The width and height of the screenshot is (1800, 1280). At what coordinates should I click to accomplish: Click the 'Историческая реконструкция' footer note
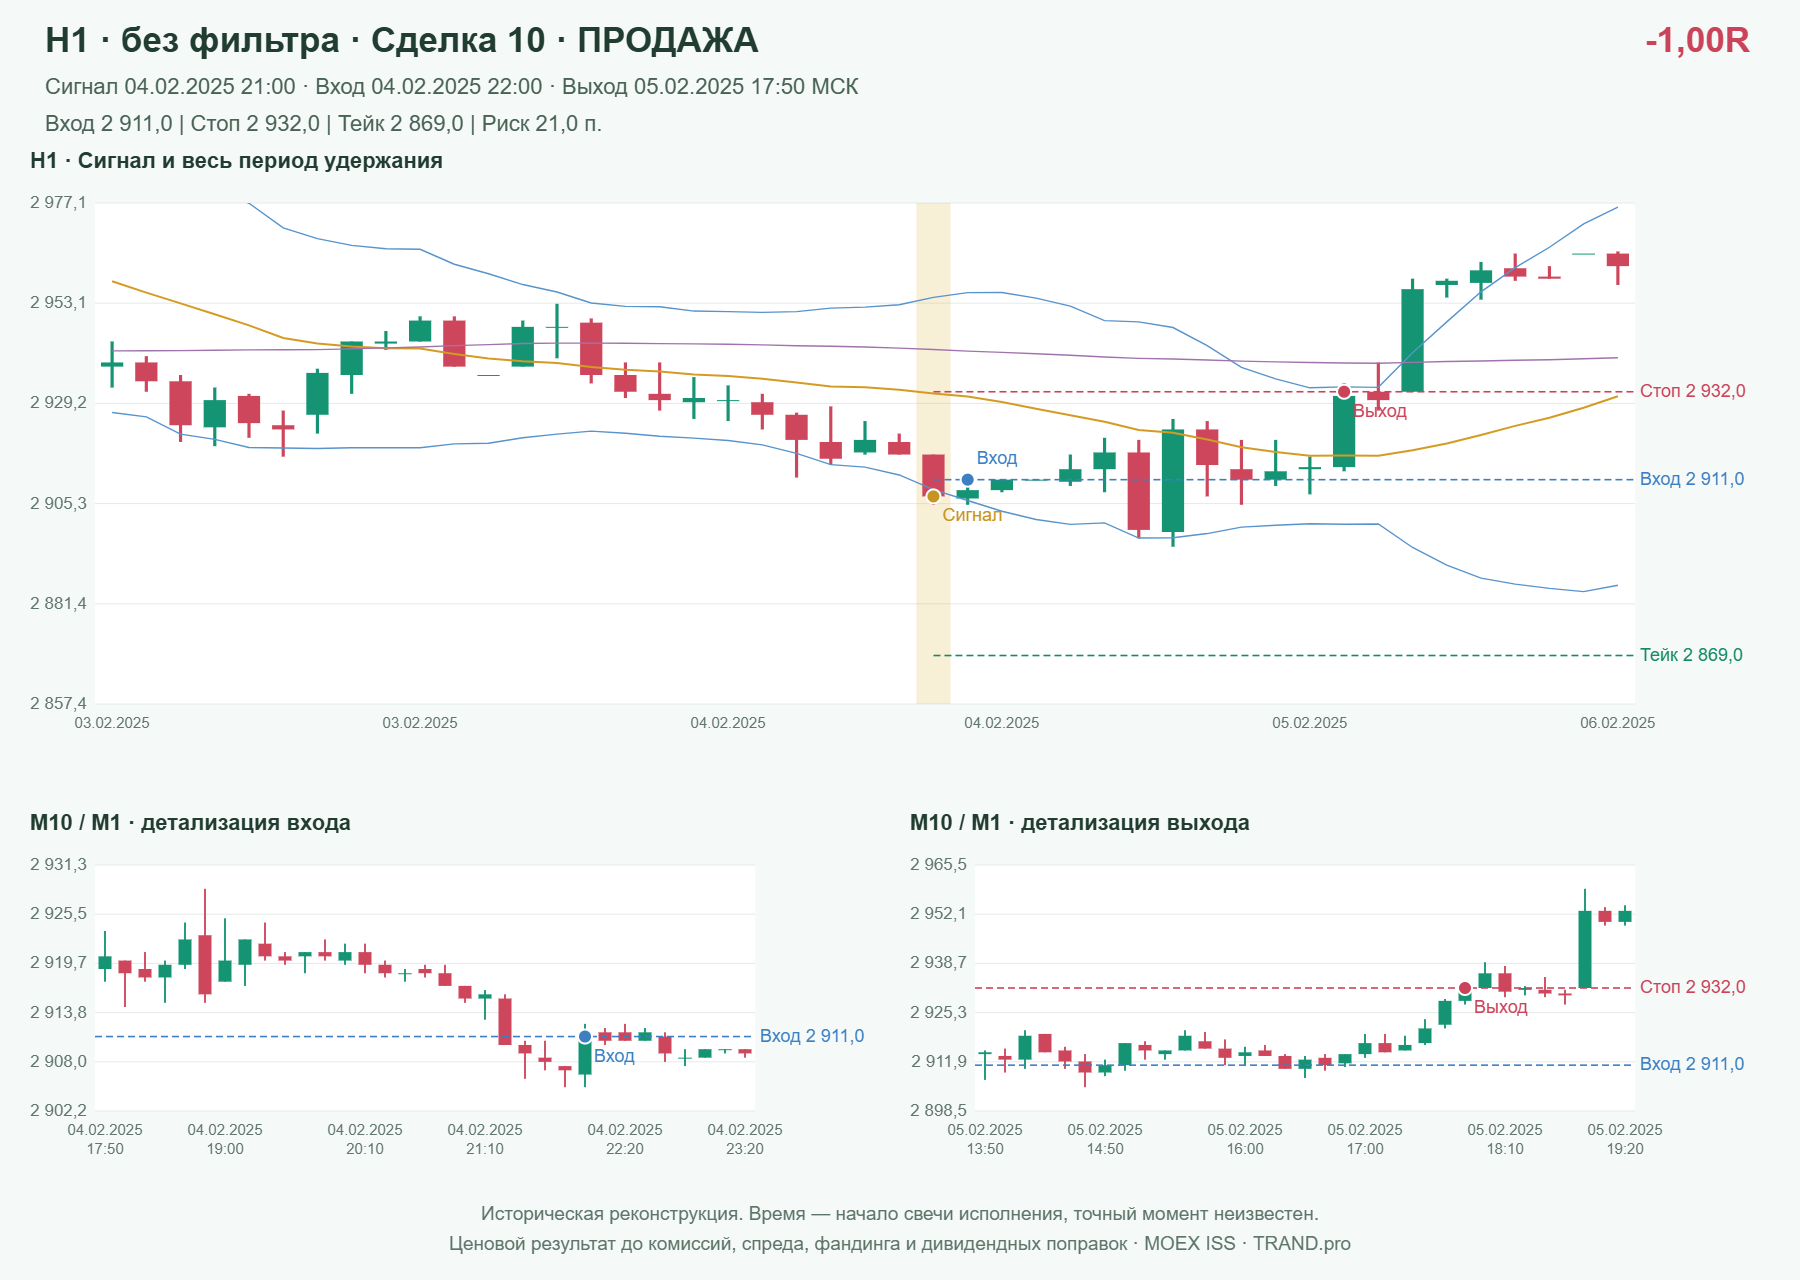tap(899, 1214)
